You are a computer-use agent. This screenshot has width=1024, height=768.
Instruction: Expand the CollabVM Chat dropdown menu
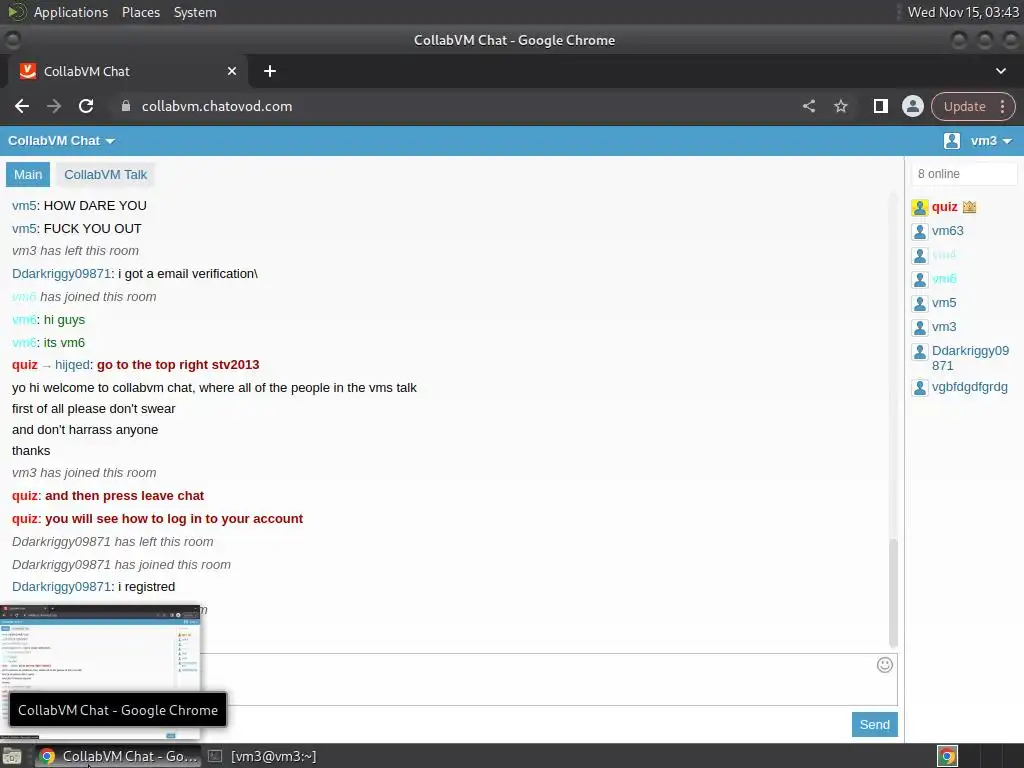coord(61,140)
